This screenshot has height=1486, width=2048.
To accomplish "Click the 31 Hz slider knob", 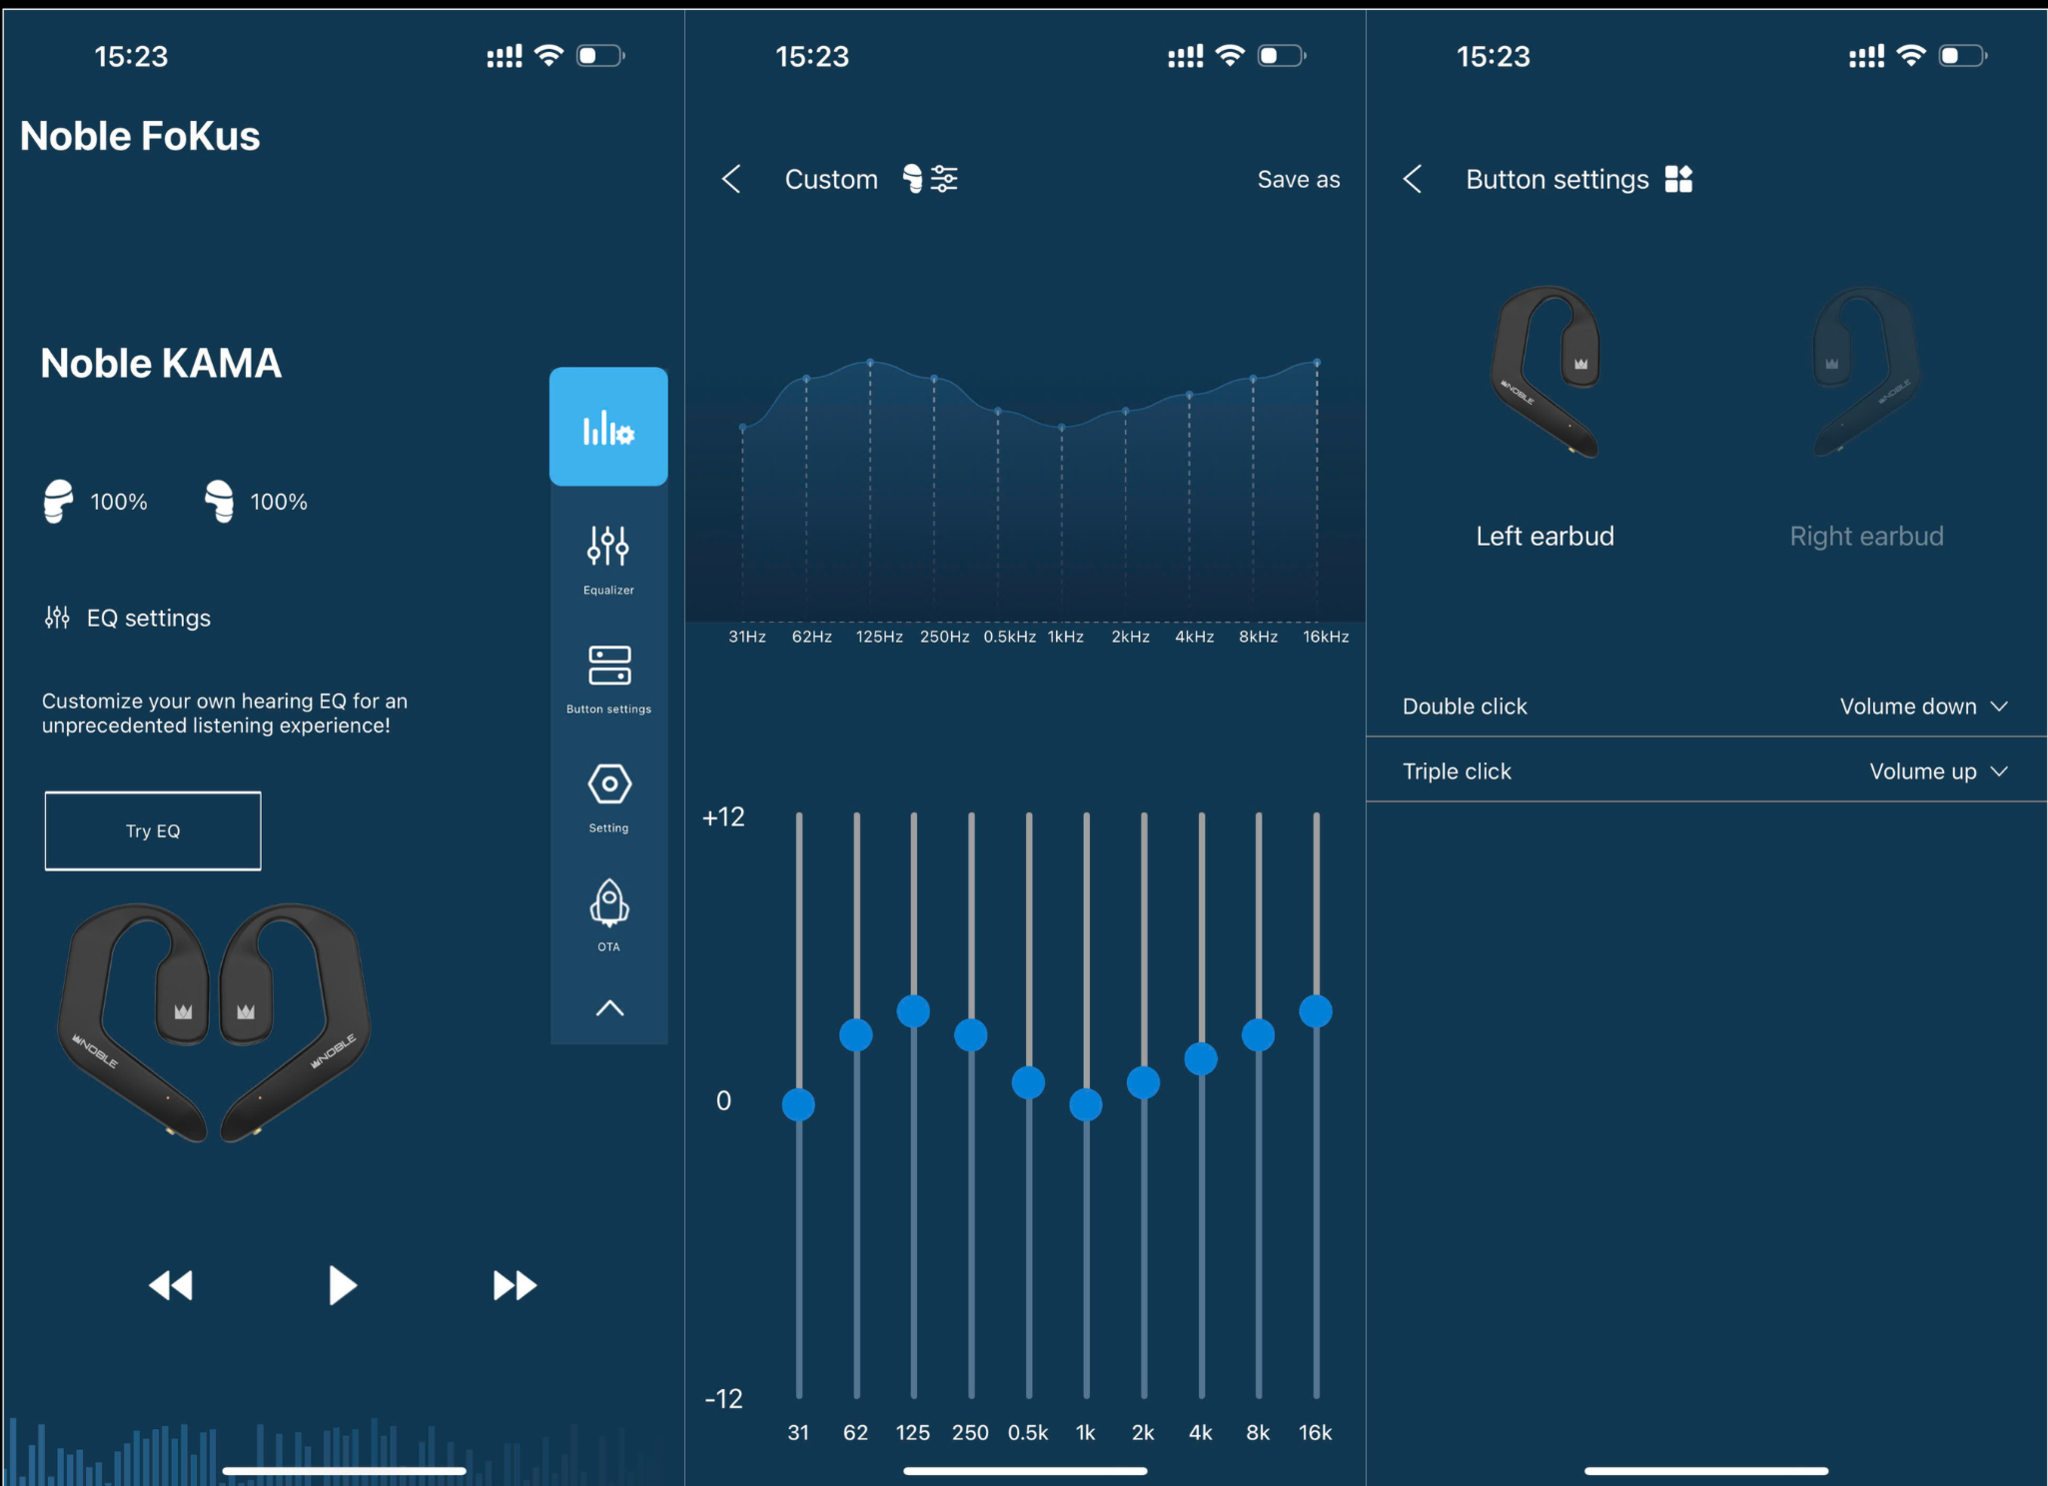I will pyautogui.click(x=798, y=1105).
